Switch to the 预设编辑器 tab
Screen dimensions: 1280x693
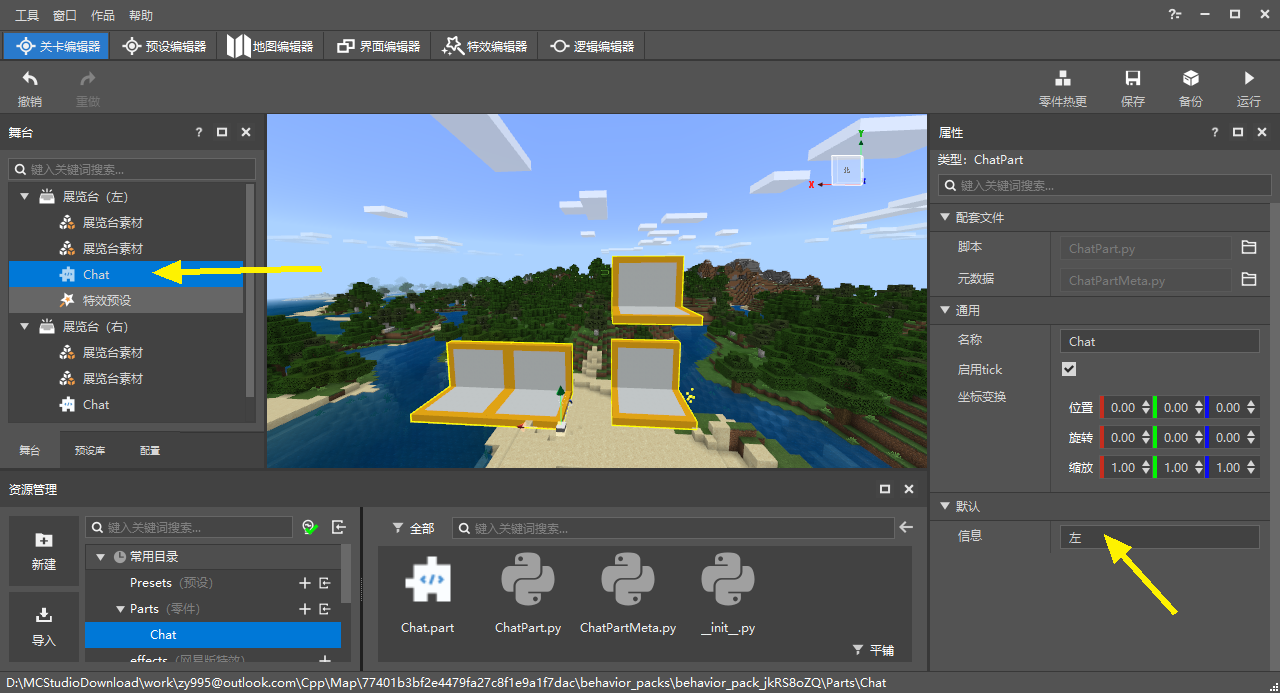click(x=164, y=46)
